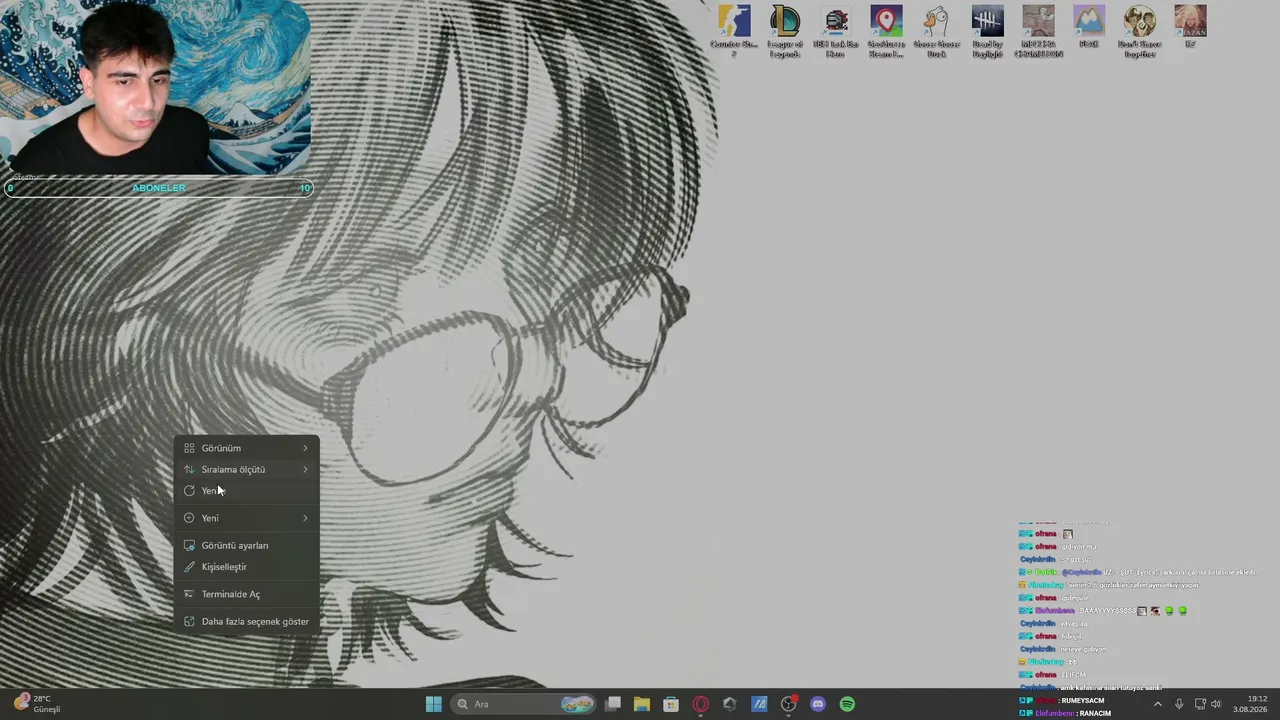Open File Explorer from the taskbar
Viewport: 1280px width, 720px height.
coord(642,704)
